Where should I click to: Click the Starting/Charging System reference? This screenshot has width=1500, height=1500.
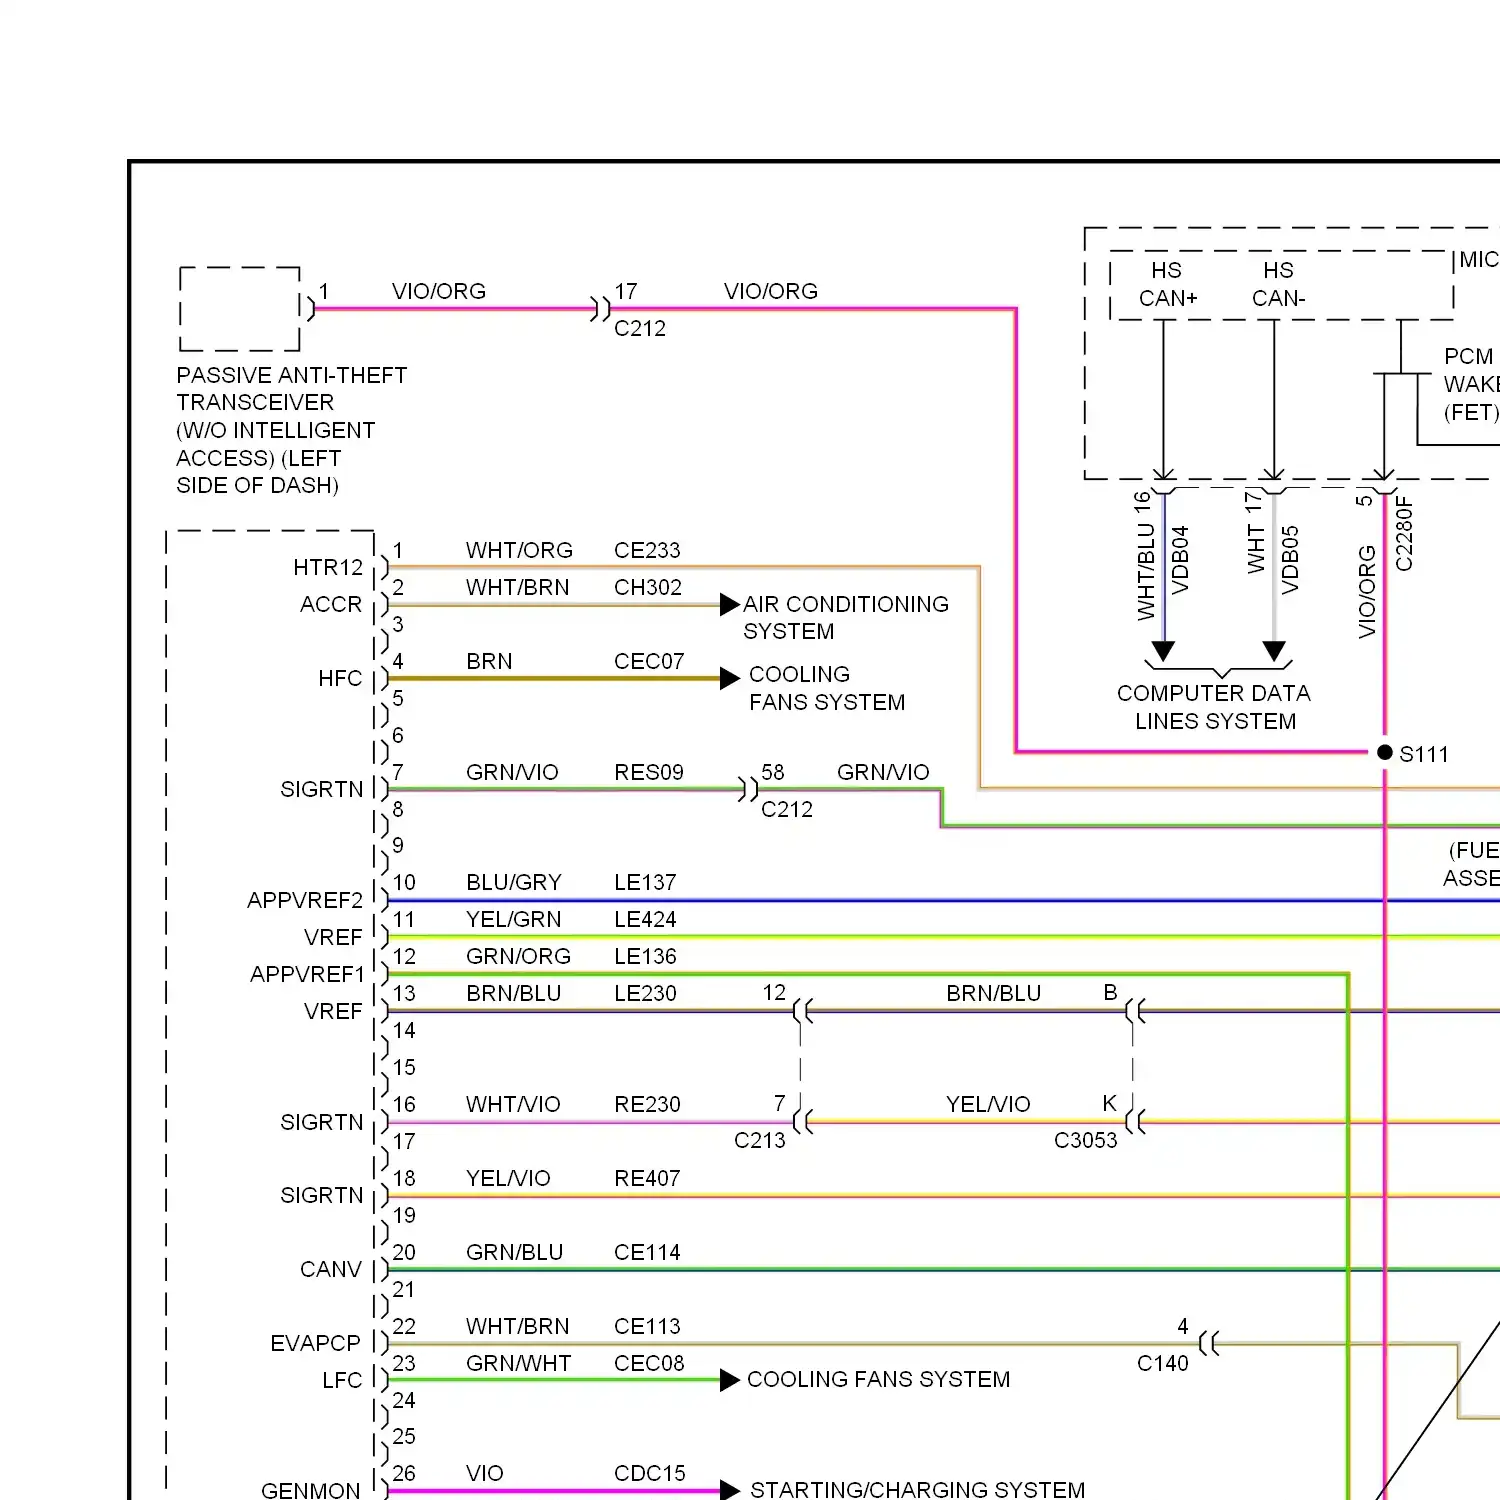tap(917, 1490)
